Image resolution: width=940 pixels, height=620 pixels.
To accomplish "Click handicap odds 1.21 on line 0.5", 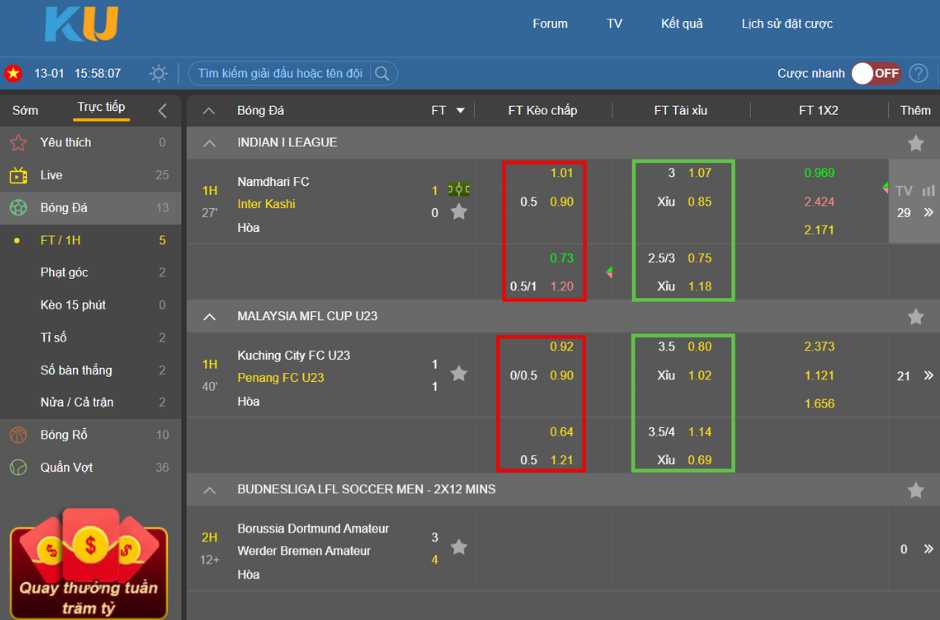I will [x=562, y=460].
